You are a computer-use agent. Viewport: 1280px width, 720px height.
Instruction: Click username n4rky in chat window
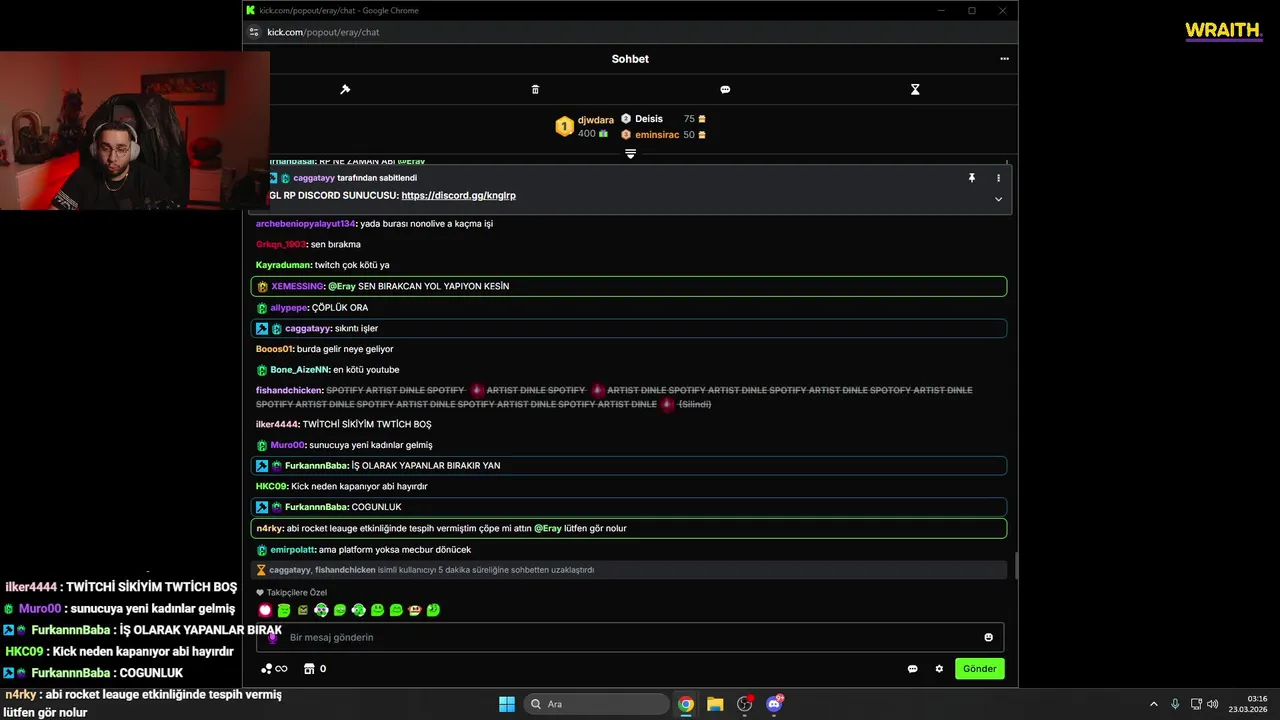pos(269,528)
